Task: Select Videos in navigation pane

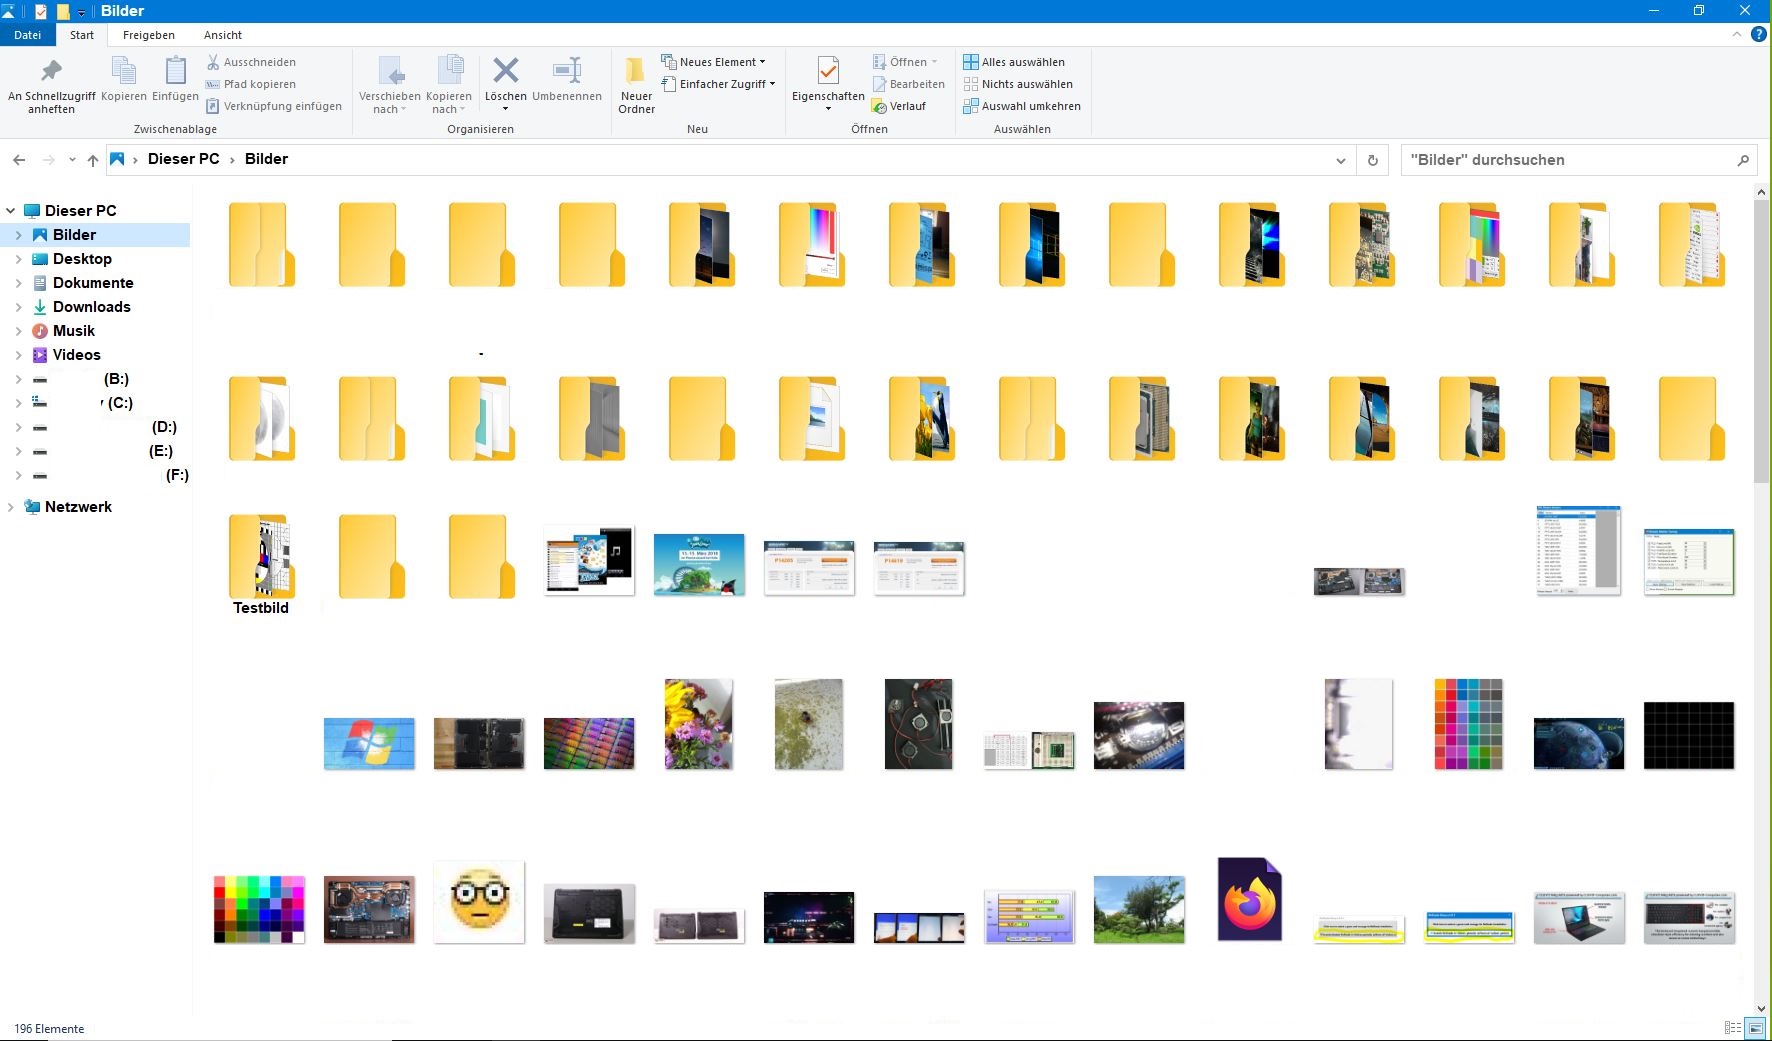Action: tap(76, 355)
